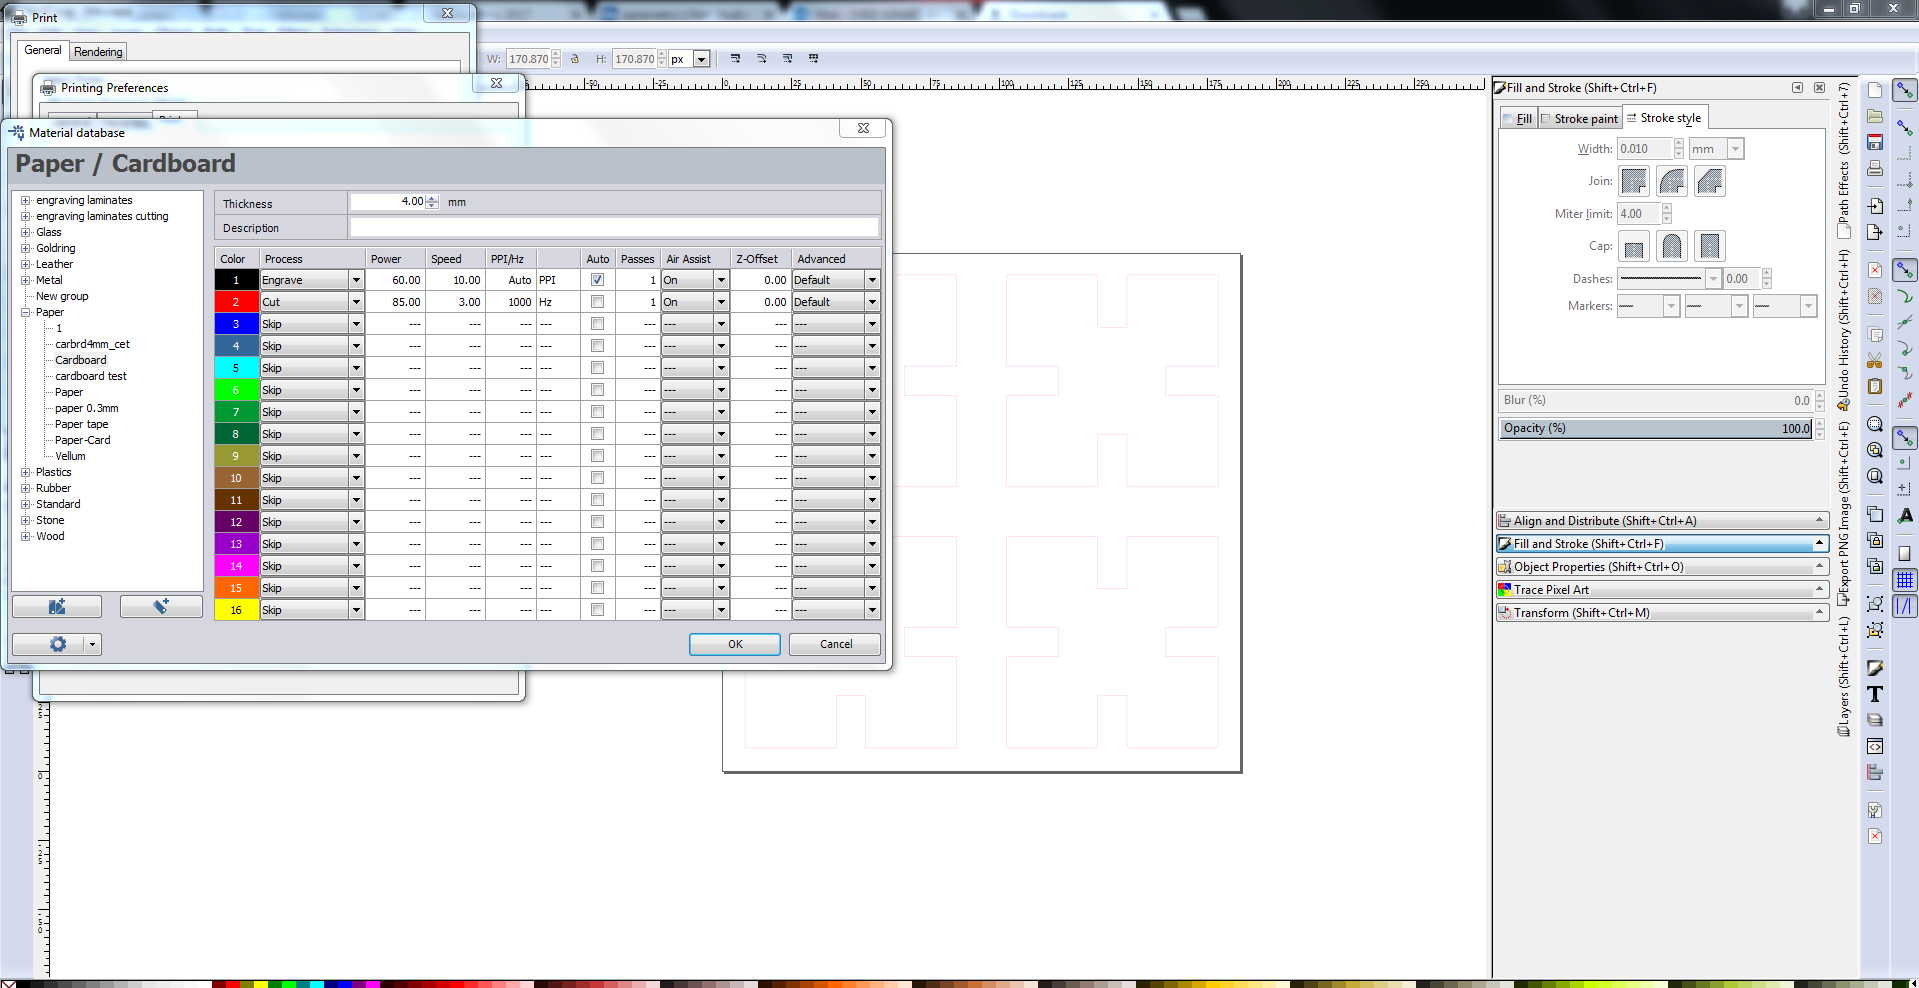Open Air Assist dropdown for color 2
This screenshot has height=988, width=1919.
720,302
